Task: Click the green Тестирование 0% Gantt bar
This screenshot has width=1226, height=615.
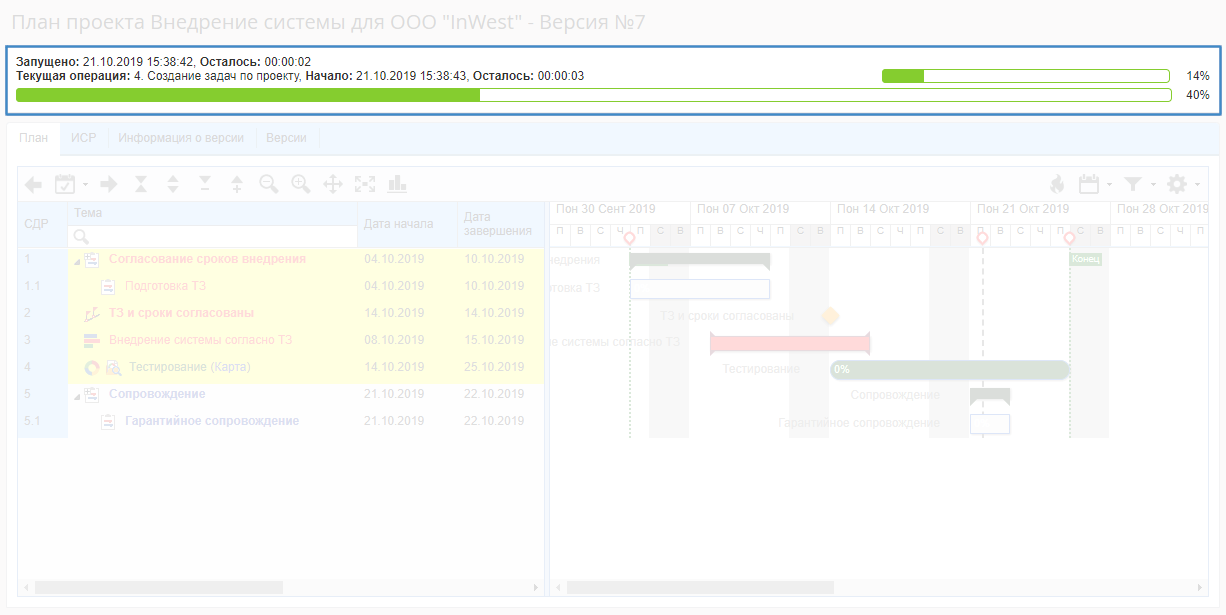Action: [950, 369]
